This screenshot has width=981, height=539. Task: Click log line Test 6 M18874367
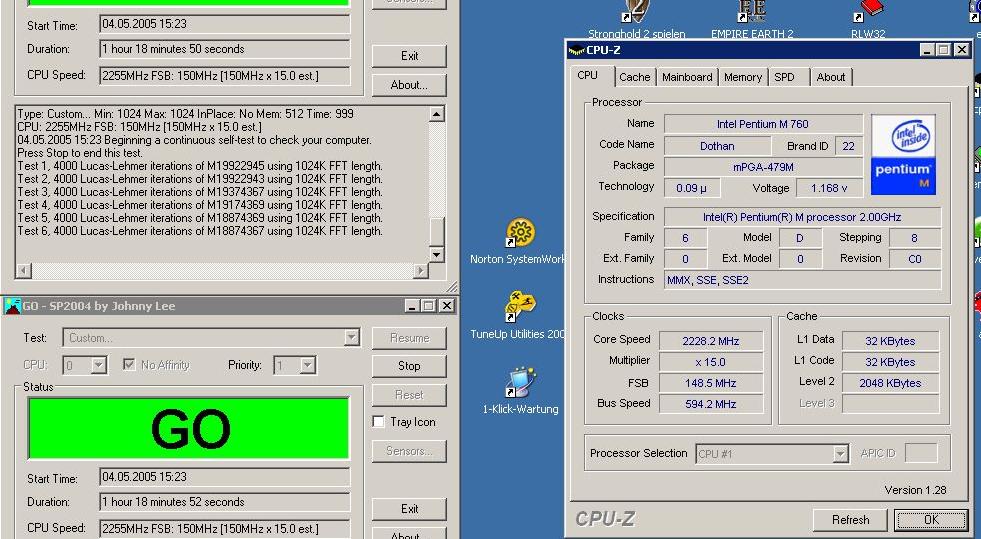pyautogui.click(x=200, y=231)
